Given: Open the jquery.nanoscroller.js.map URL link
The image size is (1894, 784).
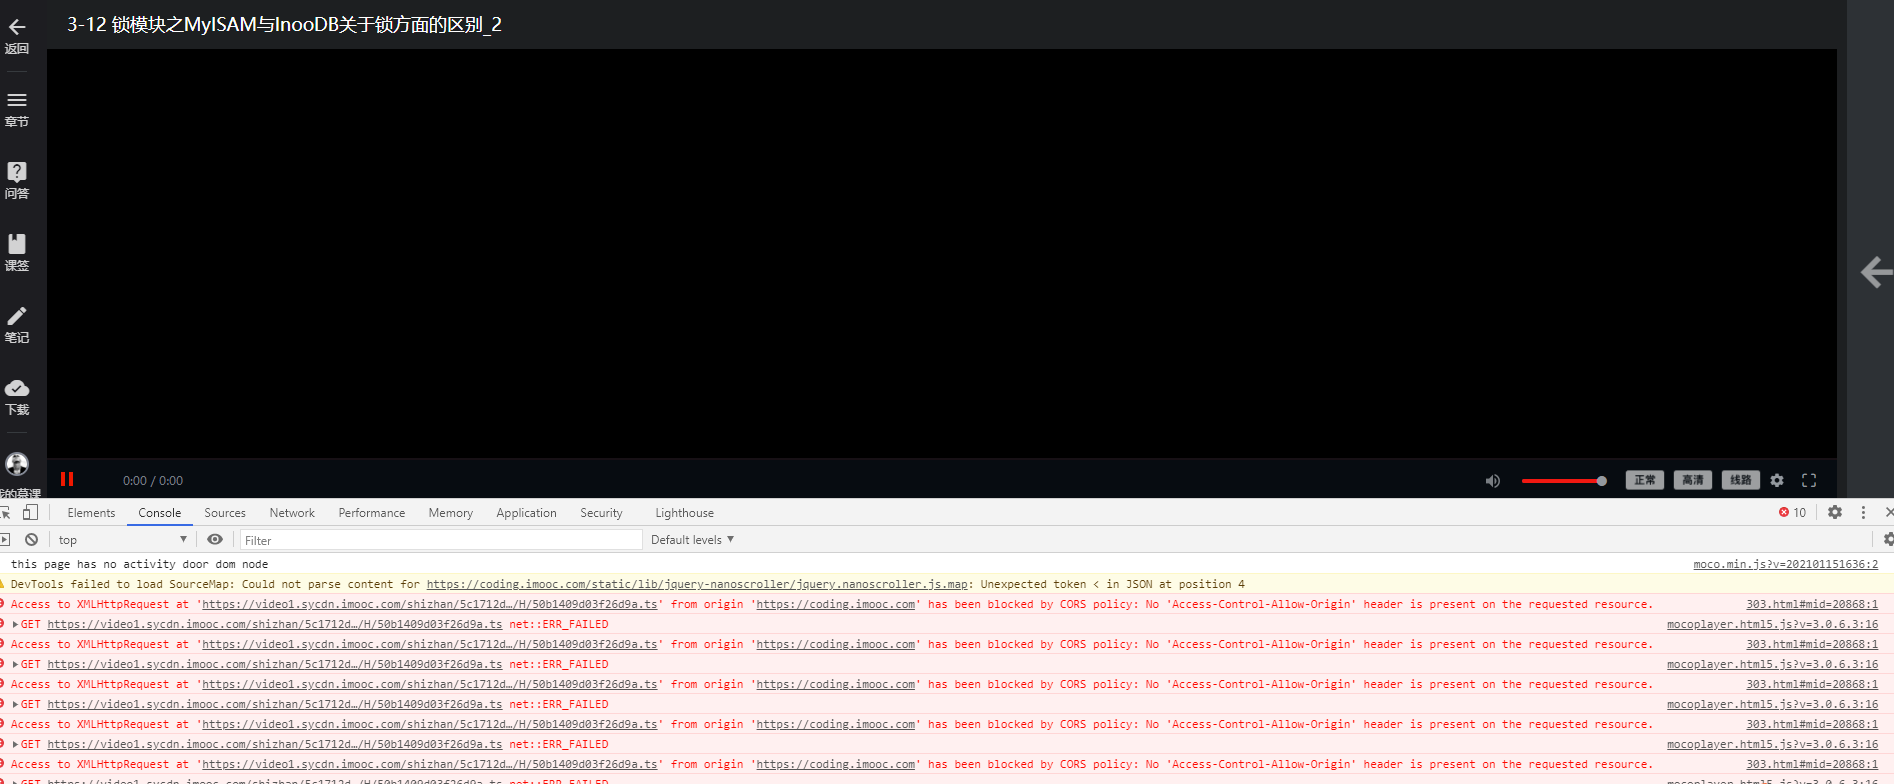Looking at the screenshot, I should click(697, 584).
